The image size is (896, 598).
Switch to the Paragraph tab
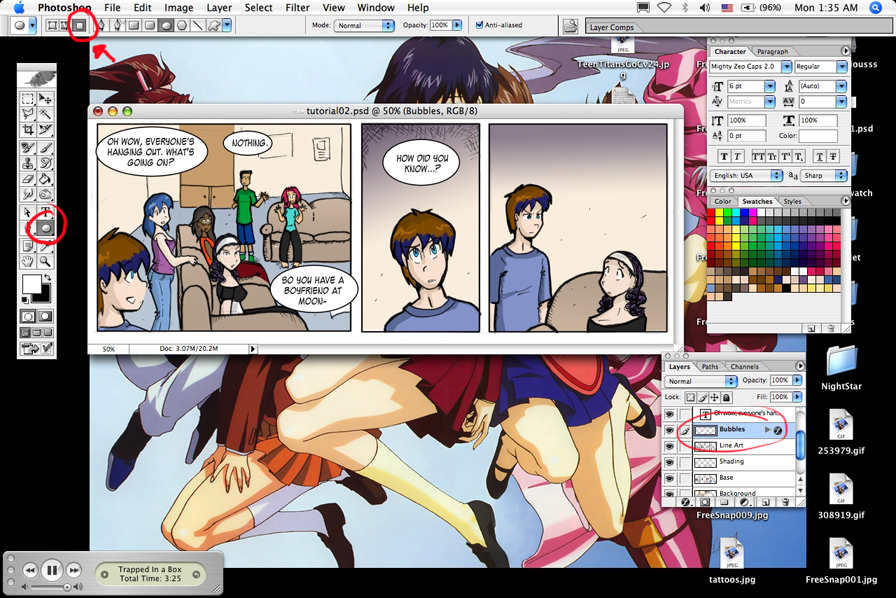pyautogui.click(x=772, y=51)
